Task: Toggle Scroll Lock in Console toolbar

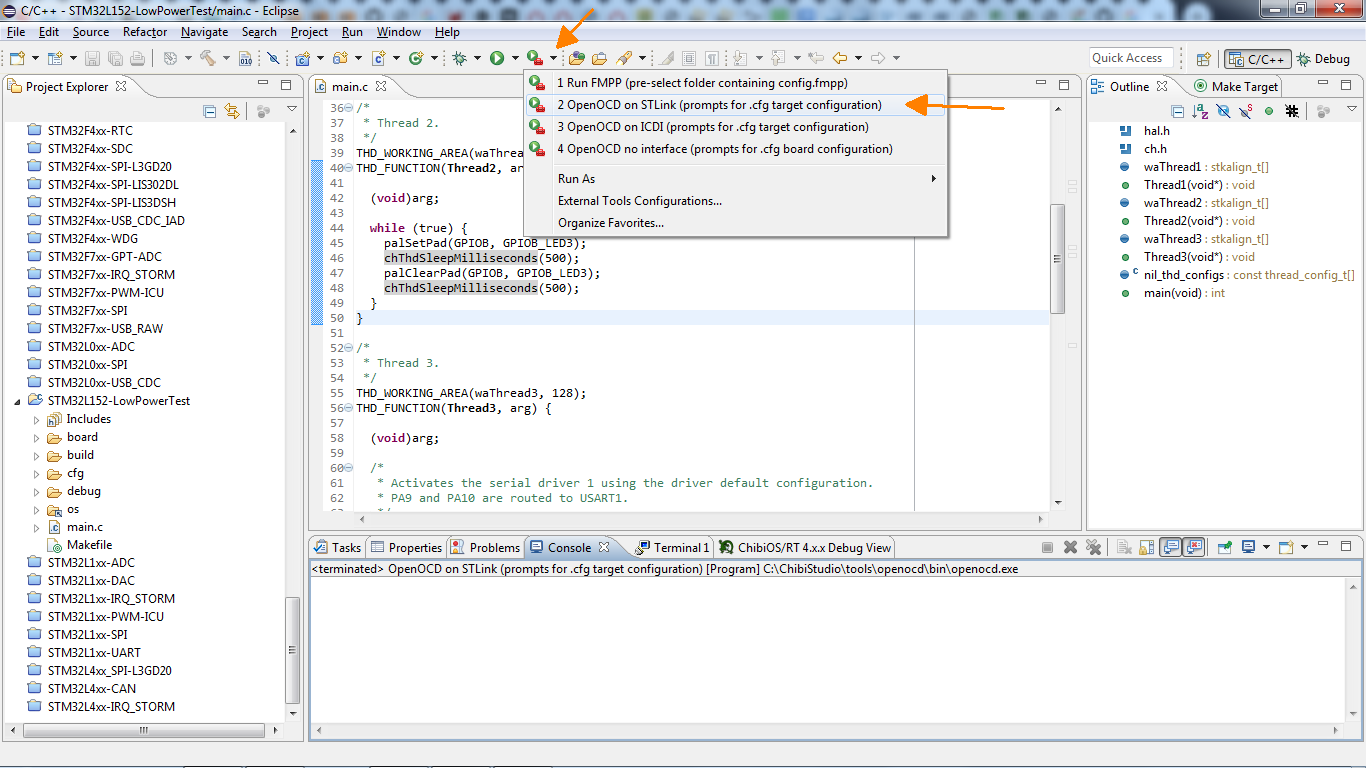Action: tap(1146, 548)
